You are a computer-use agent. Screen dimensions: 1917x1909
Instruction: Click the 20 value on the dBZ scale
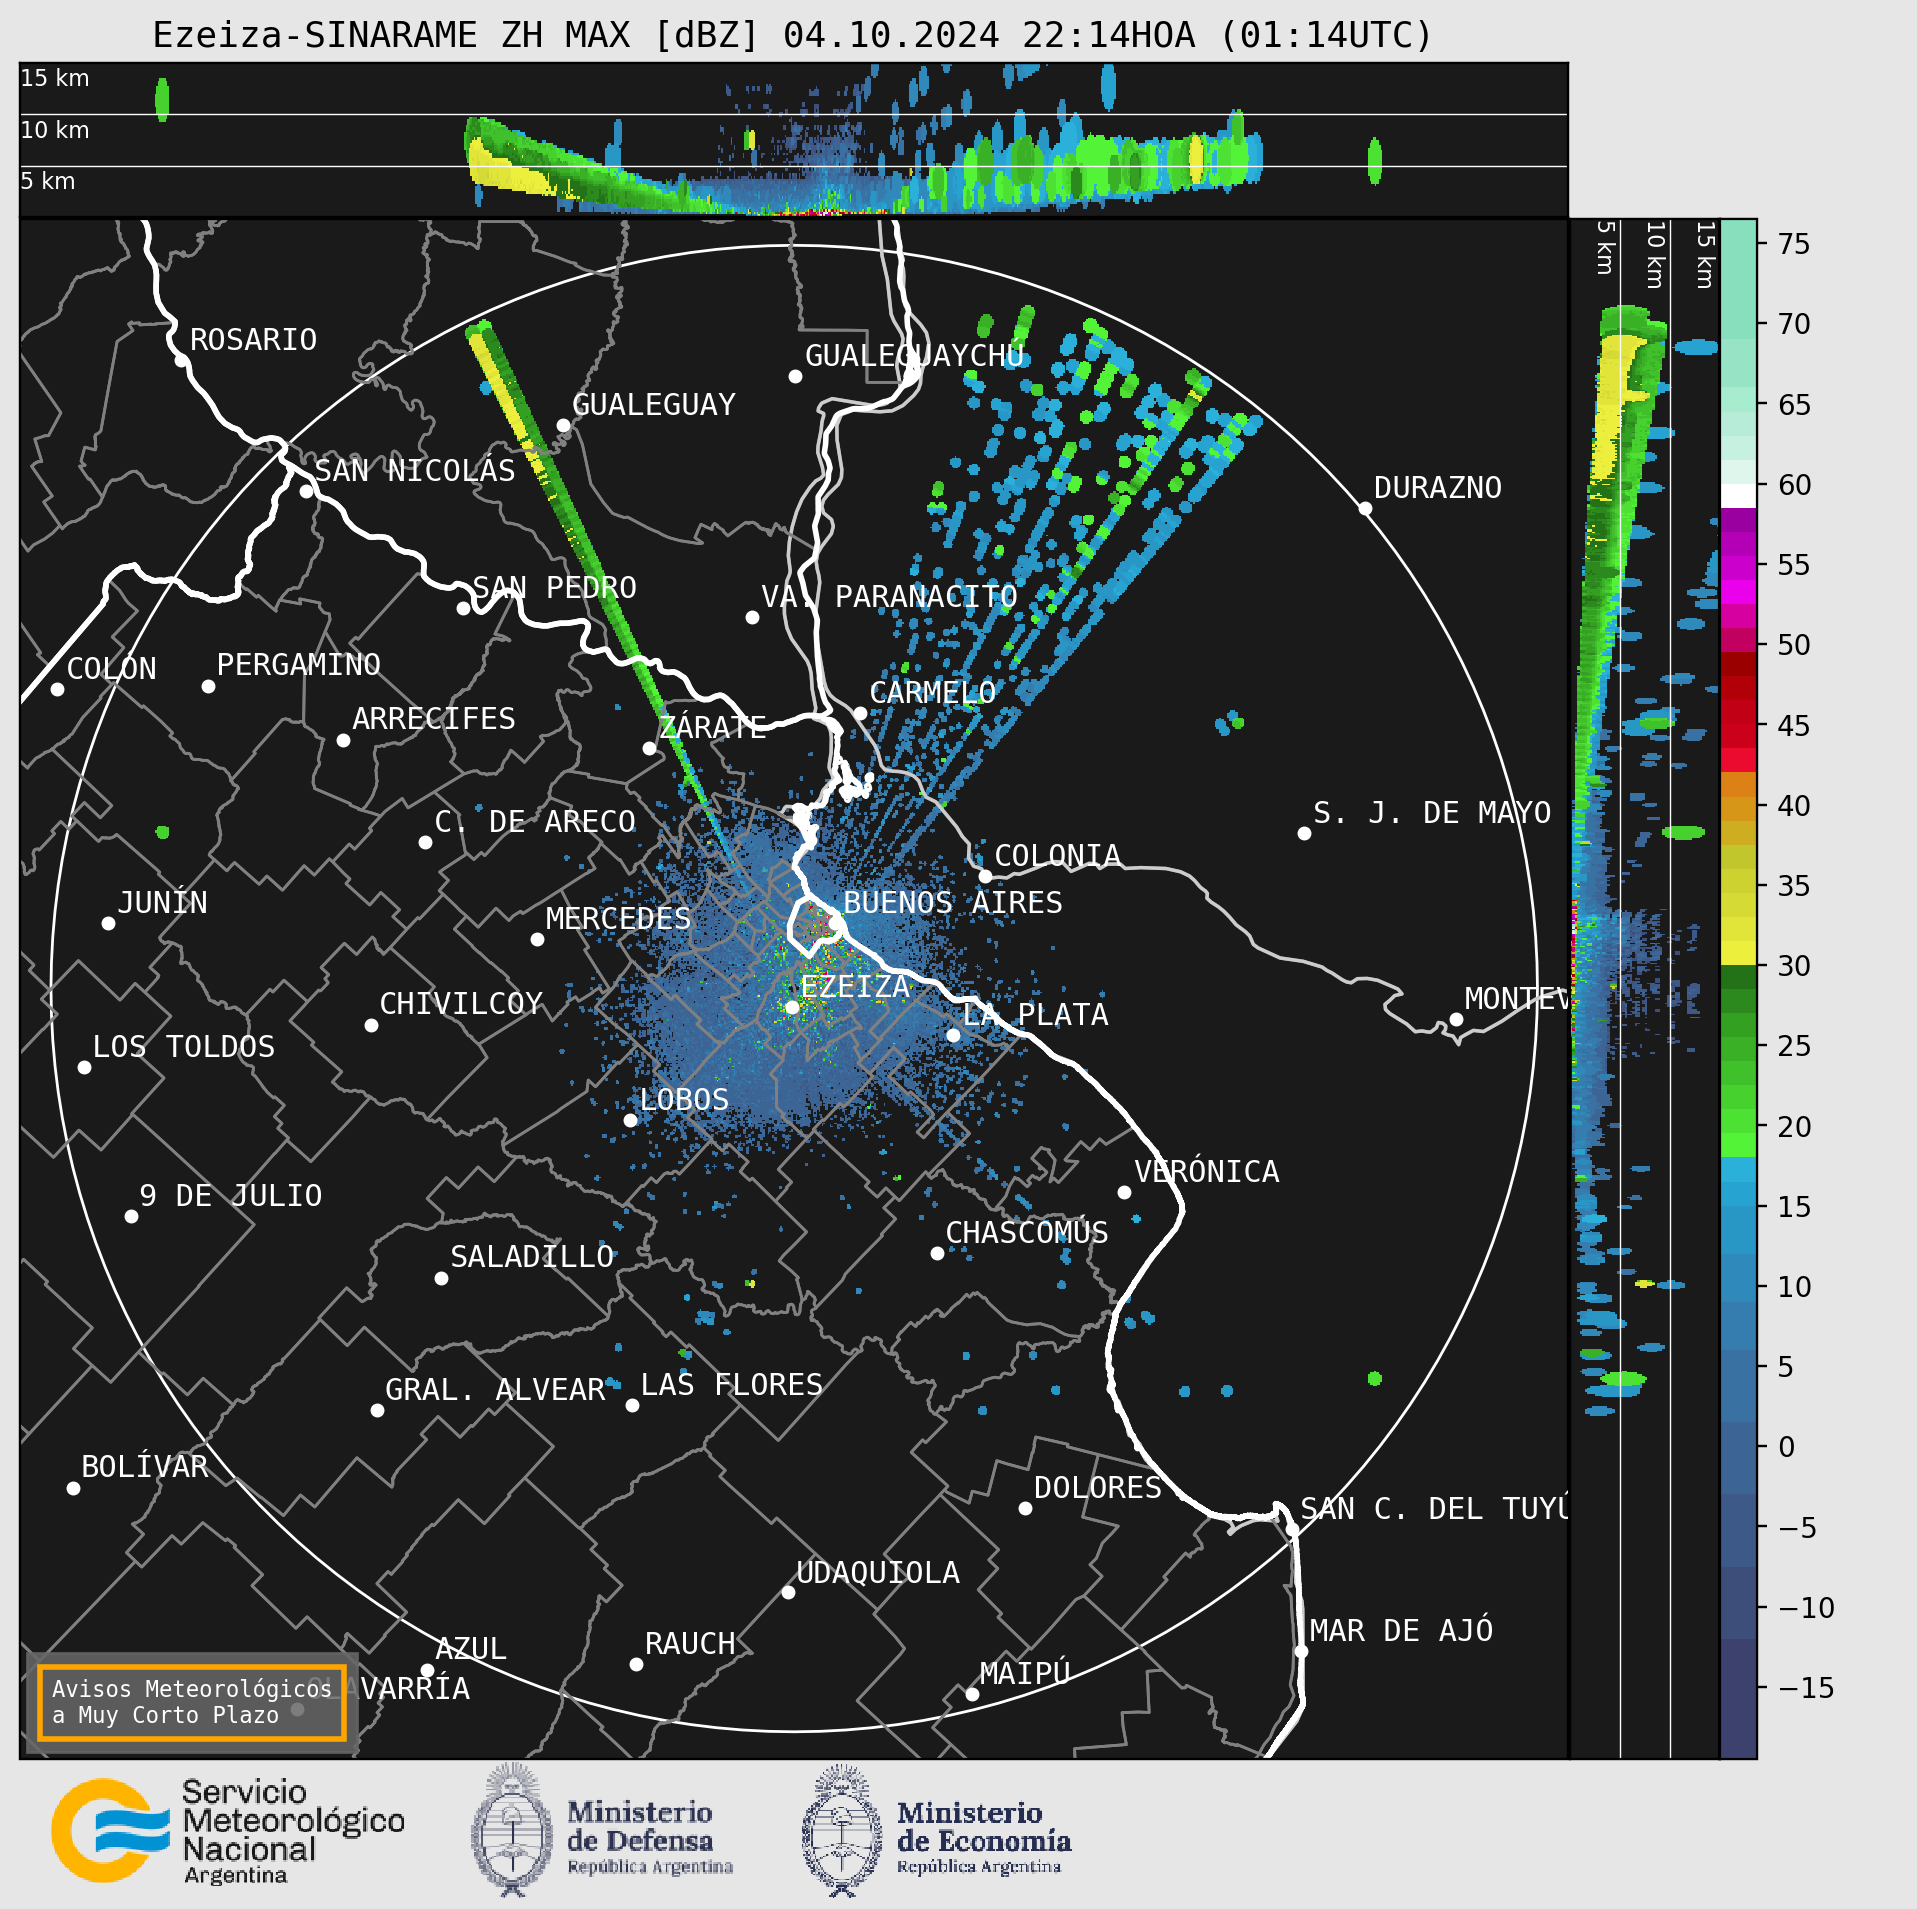pyautogui.click(x=1794, y=1127)
